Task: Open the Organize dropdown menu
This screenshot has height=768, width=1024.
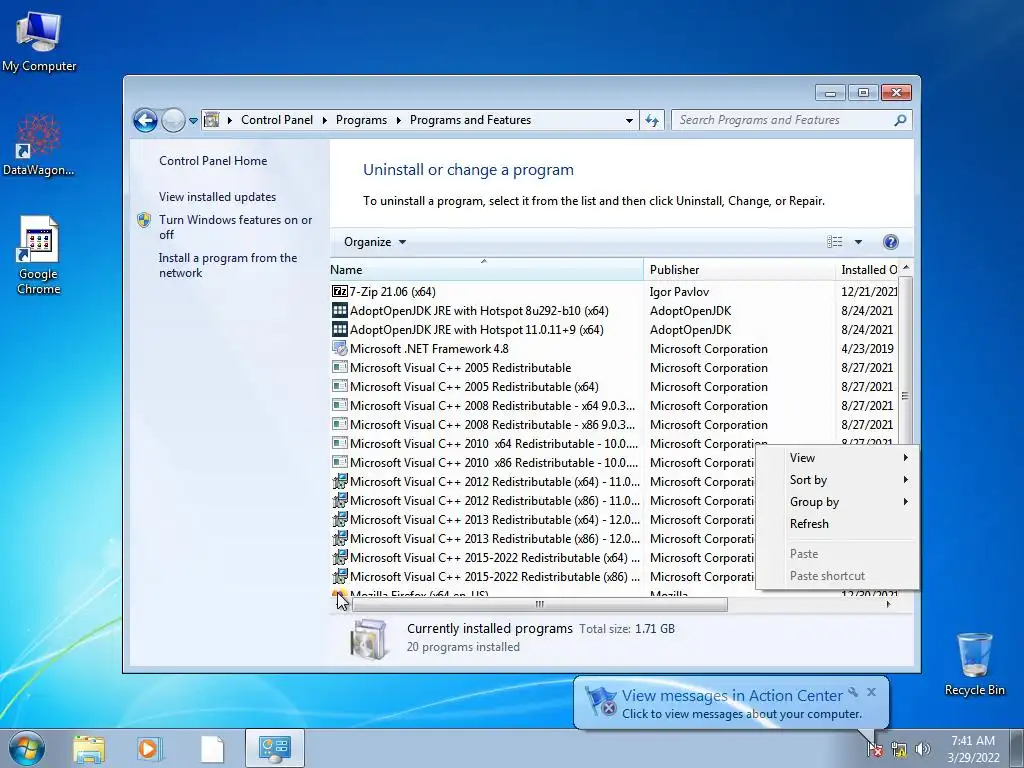Action: click(x=375, y=242)
